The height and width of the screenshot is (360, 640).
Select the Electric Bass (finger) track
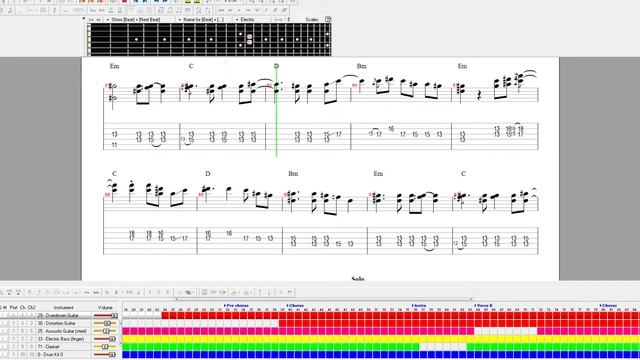63,339
